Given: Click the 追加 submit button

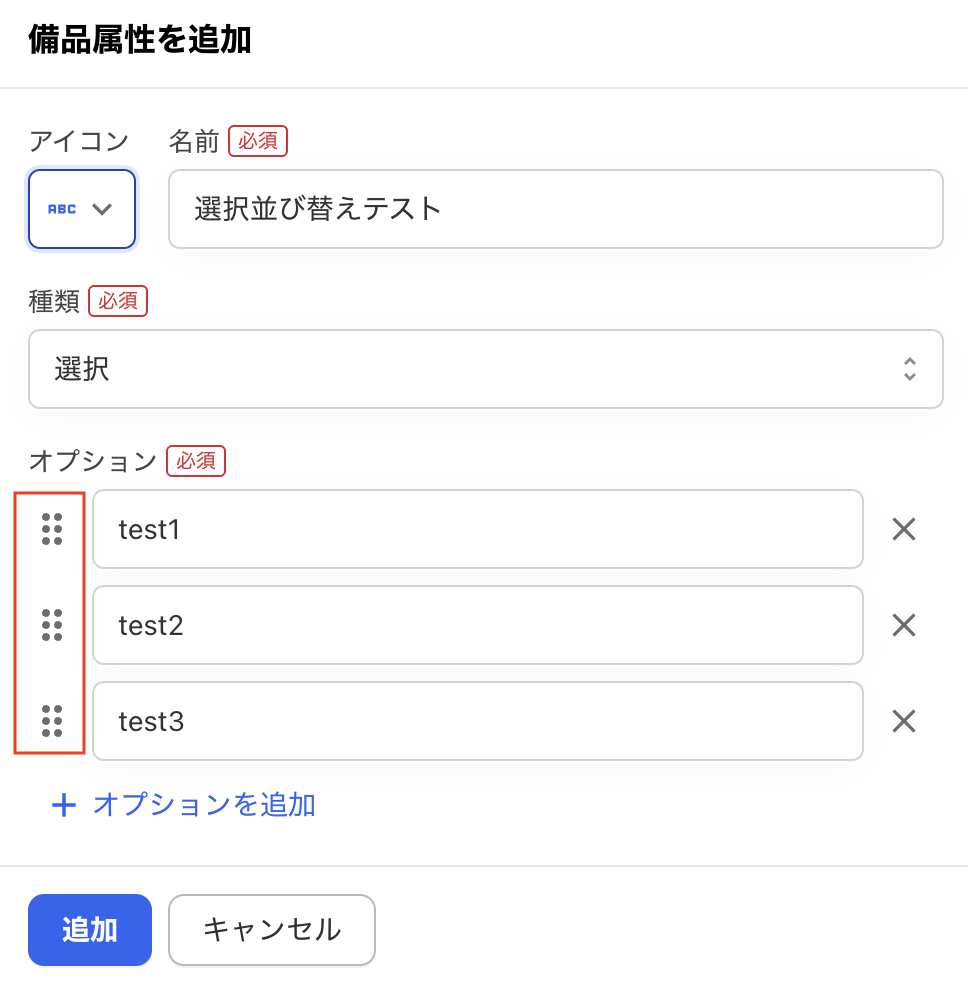Looking at the screenshot, I should click(x=89, y=929).
